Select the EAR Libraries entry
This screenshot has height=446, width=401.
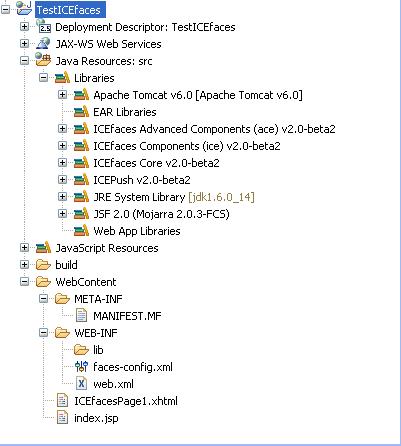(125, 112)
